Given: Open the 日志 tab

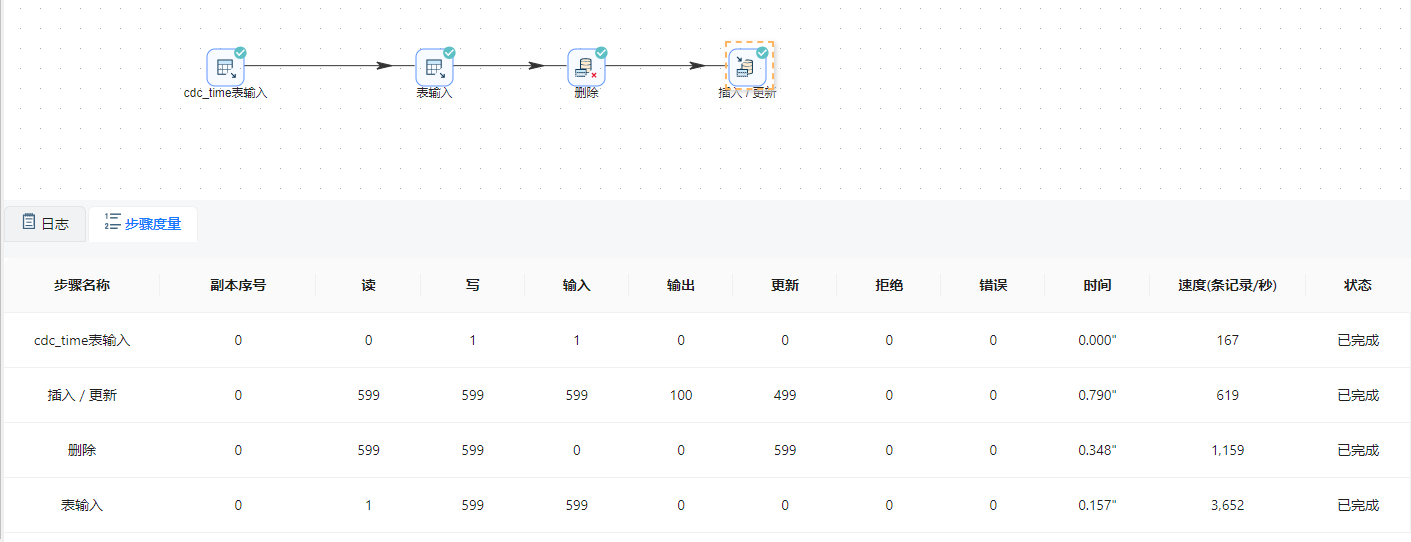Looking at the screenshot, I should coord(45,224).
